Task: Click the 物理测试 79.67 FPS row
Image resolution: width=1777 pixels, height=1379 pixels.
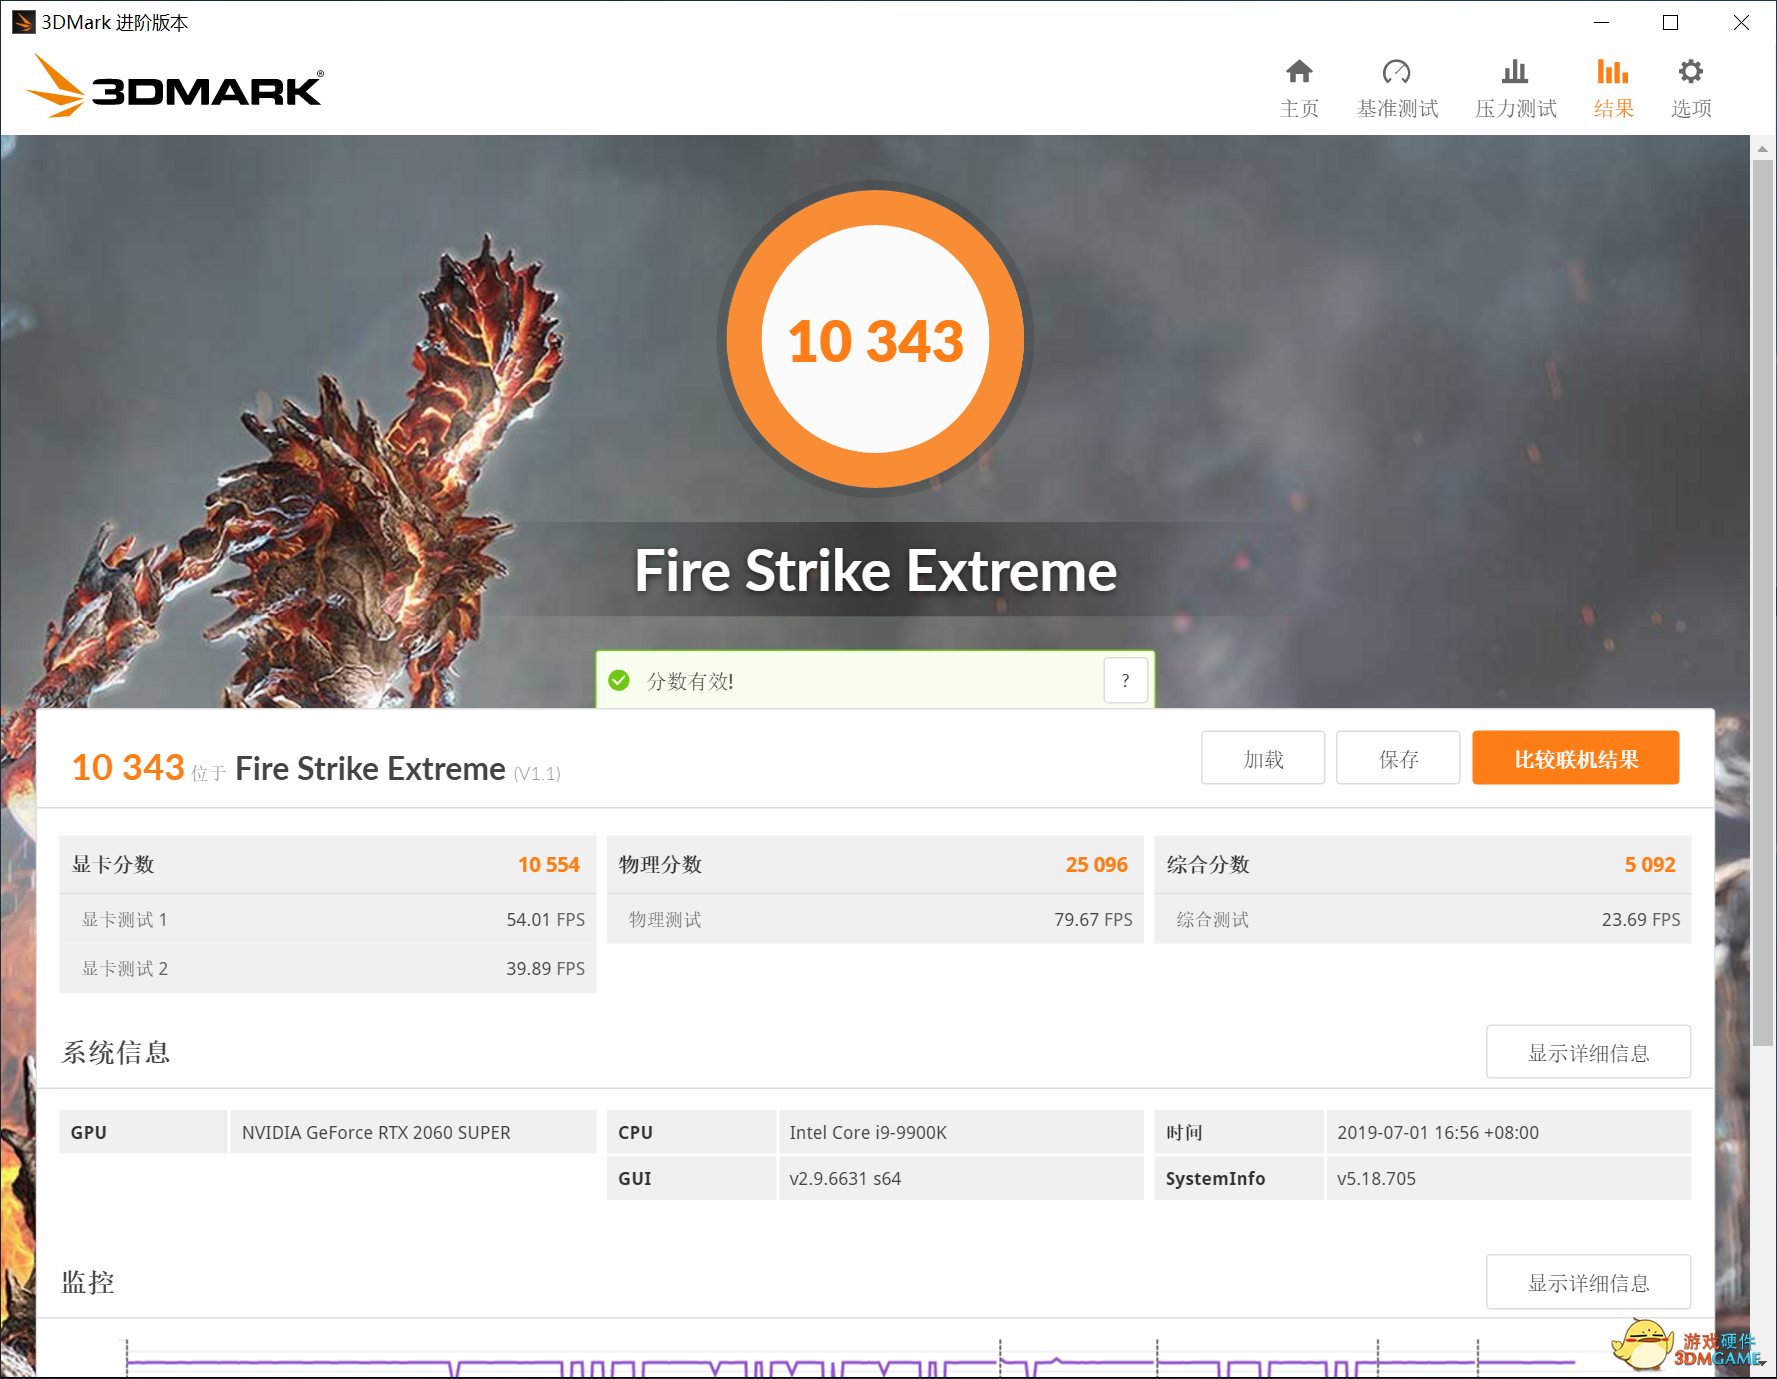Action: click(875, 919)
